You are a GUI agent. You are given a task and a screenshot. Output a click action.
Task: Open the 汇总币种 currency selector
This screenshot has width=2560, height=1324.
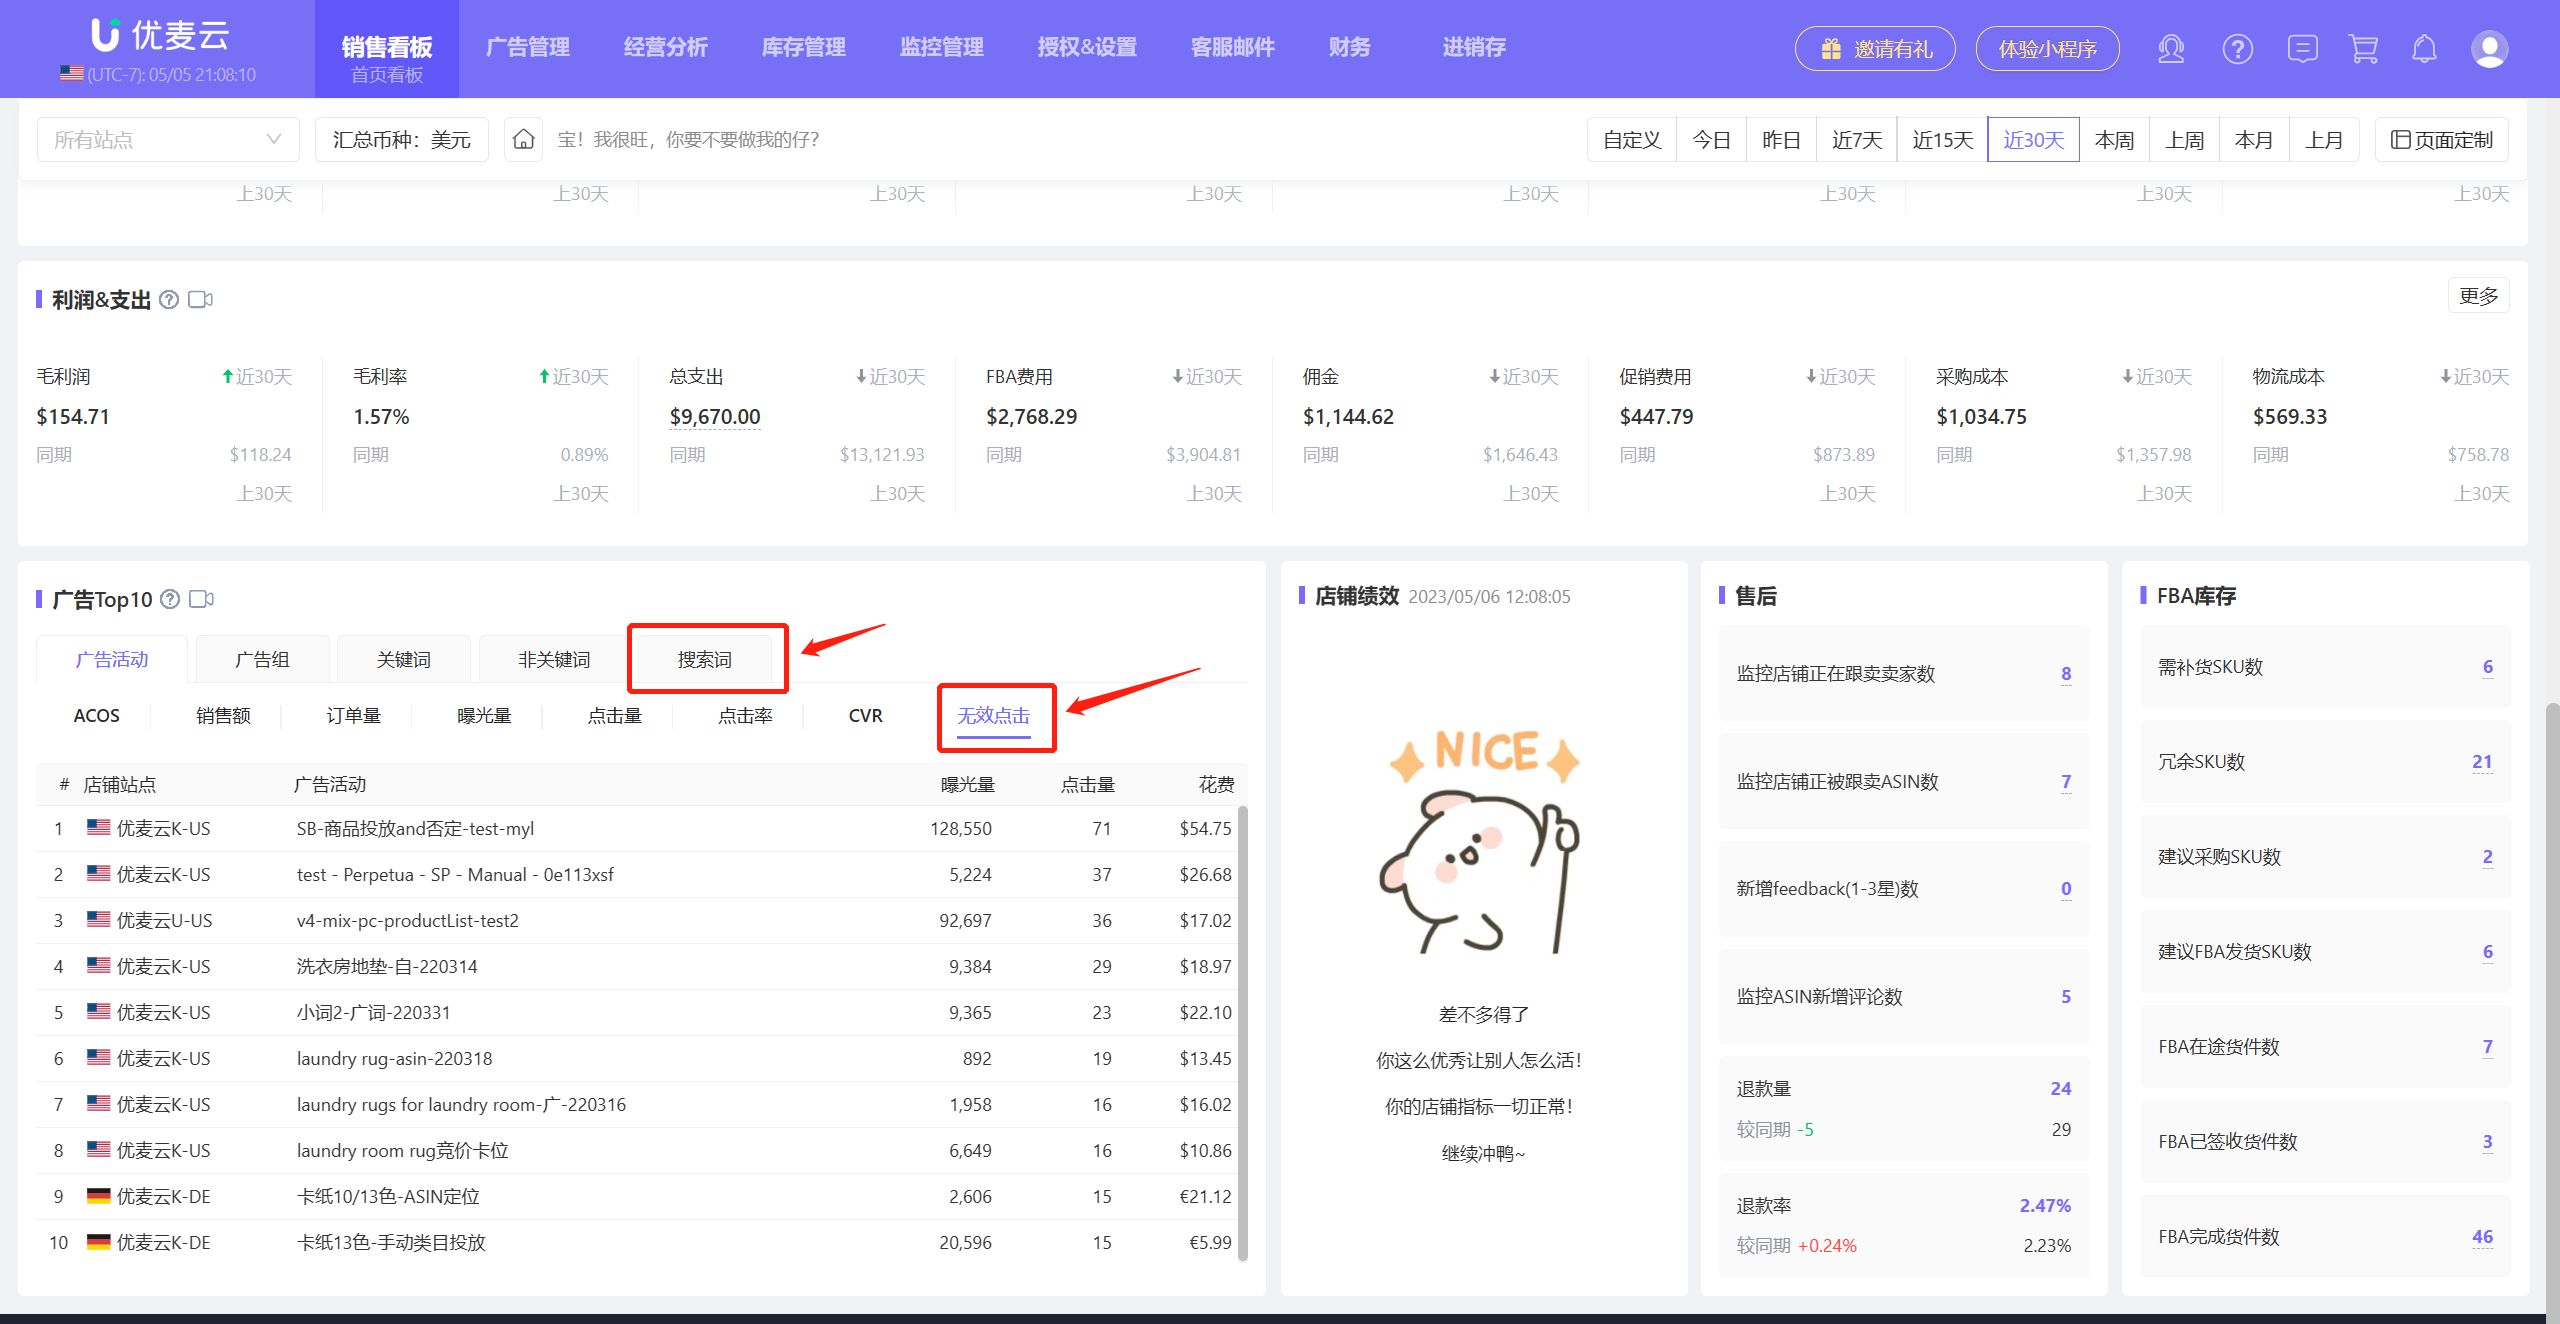tap(401, 139)
